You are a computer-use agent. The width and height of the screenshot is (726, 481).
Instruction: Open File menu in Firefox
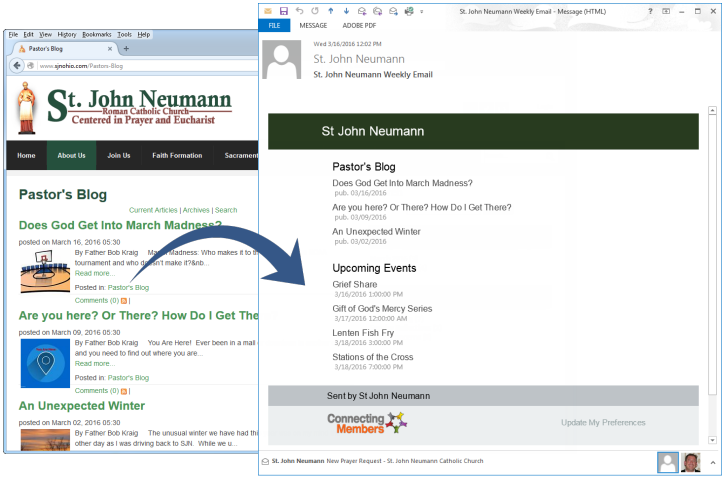13,34
